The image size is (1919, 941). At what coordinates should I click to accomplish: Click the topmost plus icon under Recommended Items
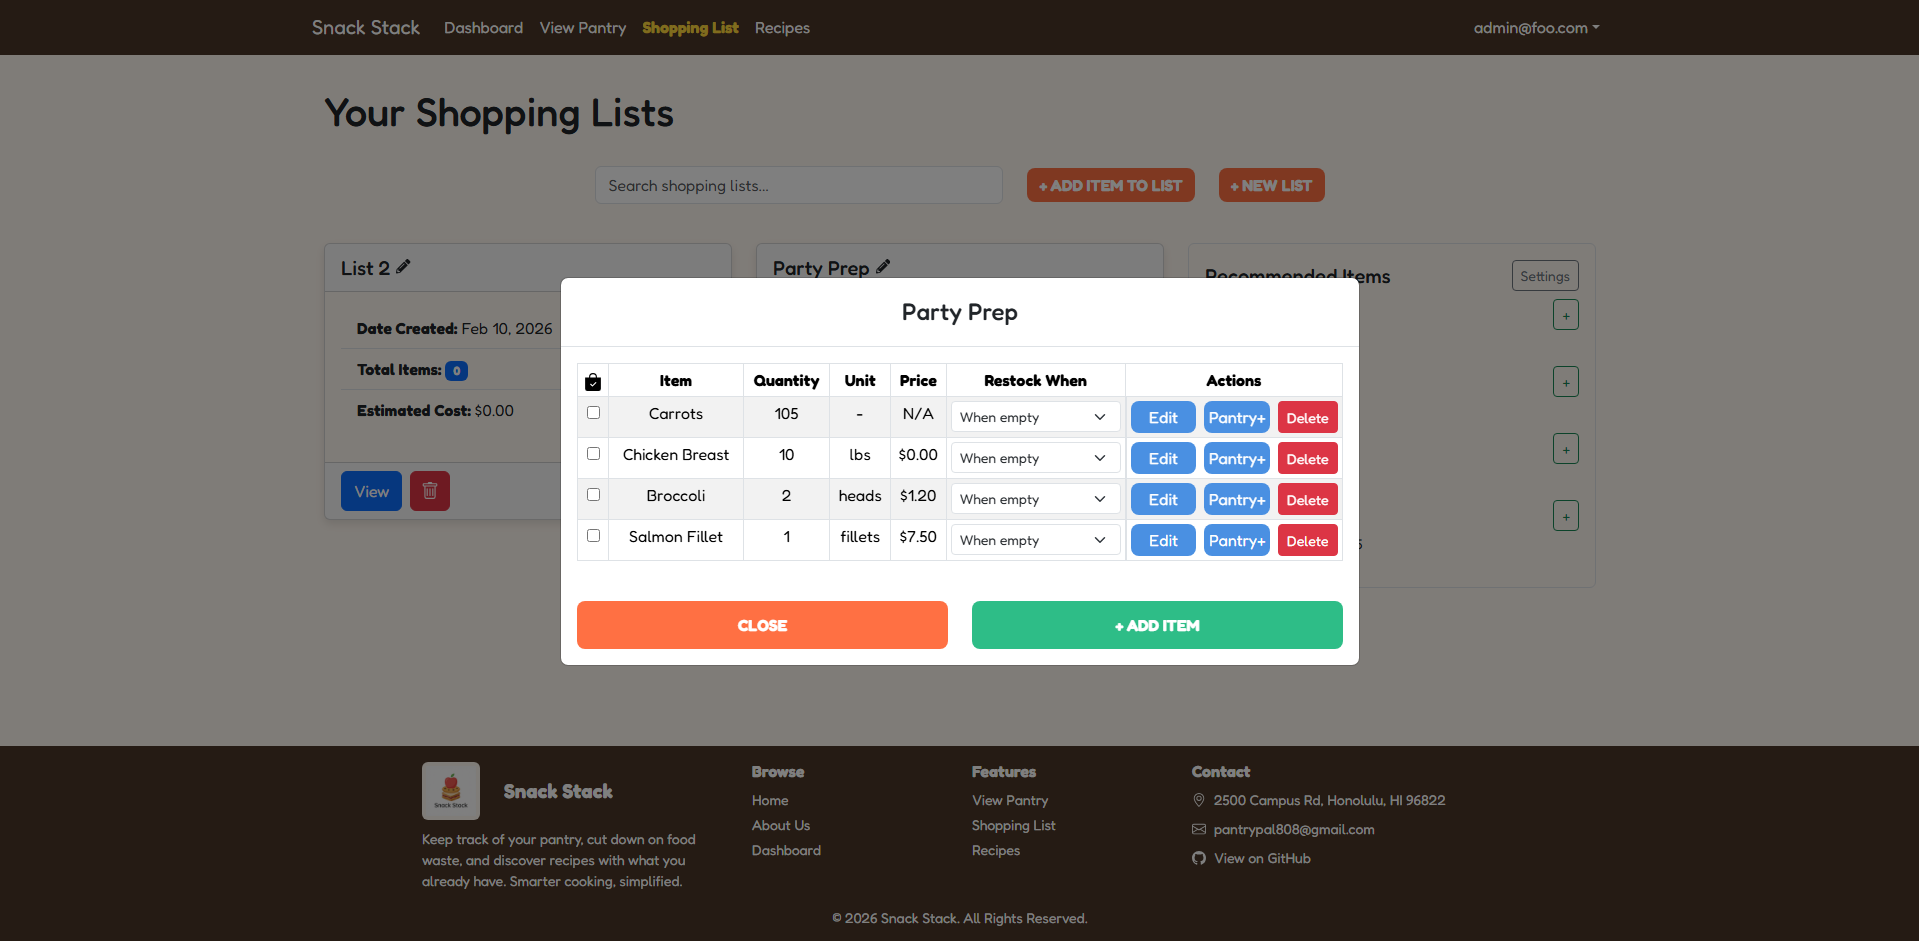click(x=1565, y=314)
